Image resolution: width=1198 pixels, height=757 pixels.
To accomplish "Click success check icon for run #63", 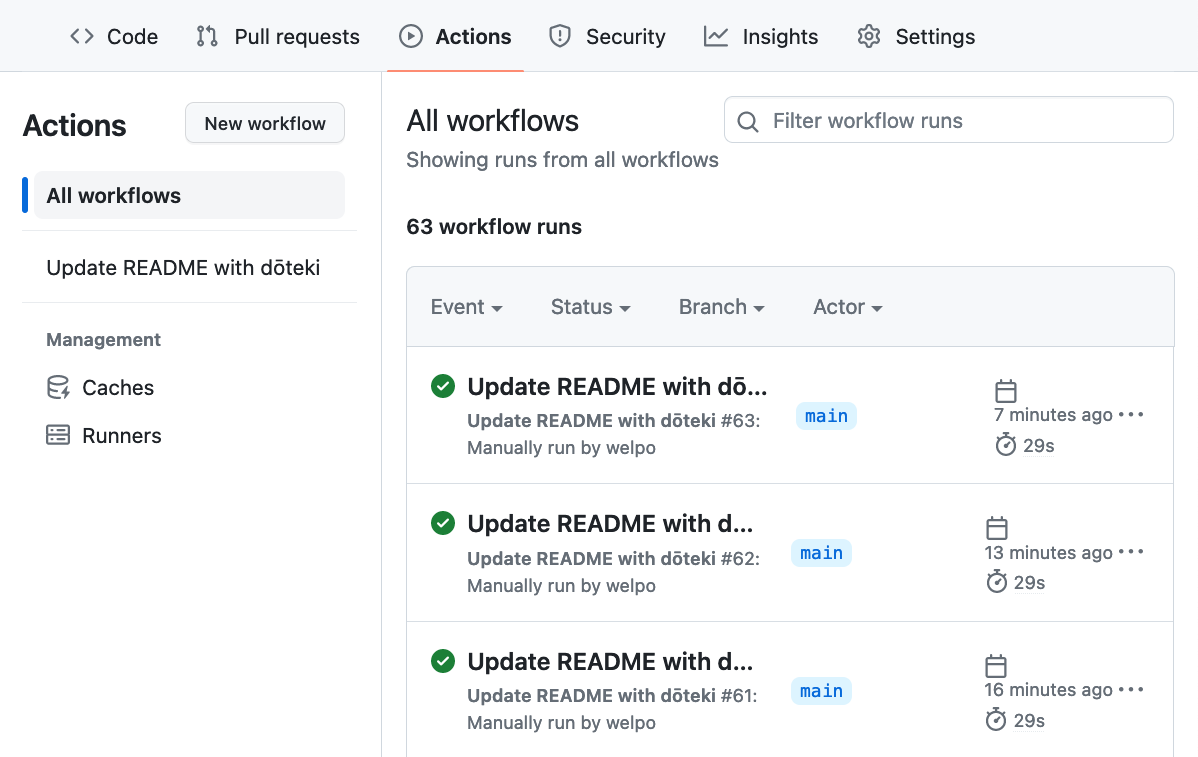I will coord(443,387).
